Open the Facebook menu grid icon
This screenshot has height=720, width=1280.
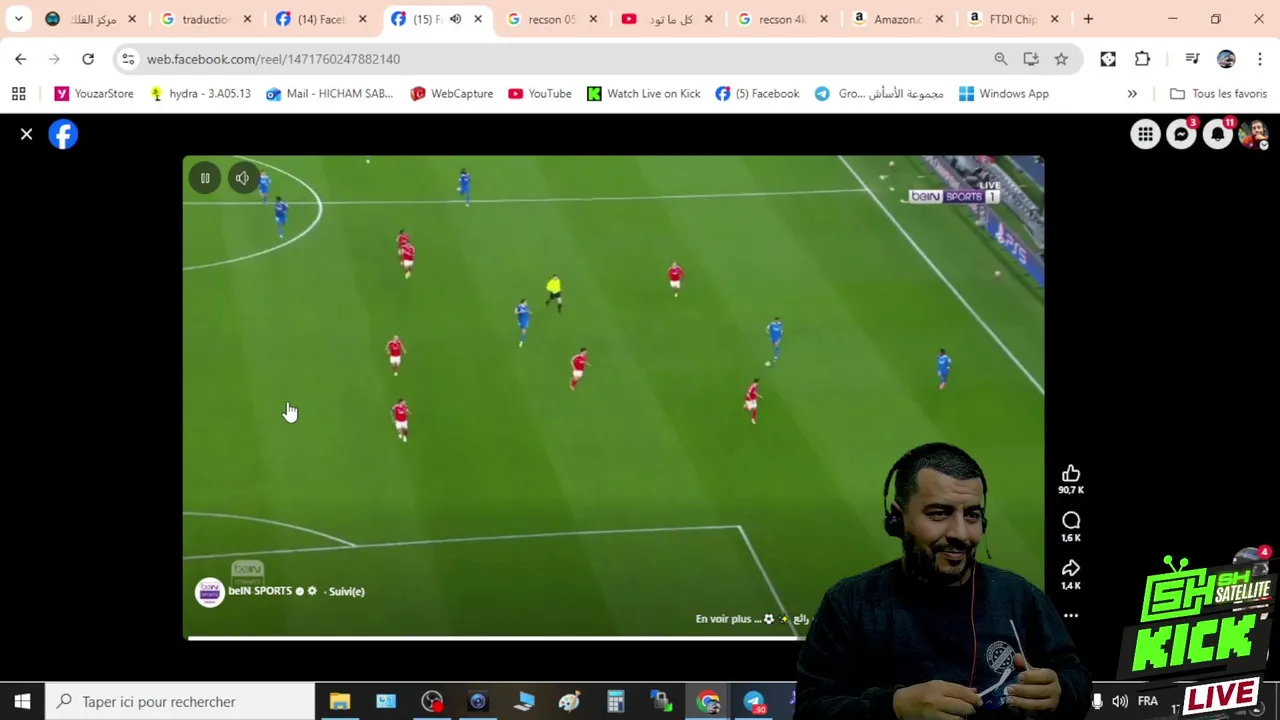[x=1145, y=134]
